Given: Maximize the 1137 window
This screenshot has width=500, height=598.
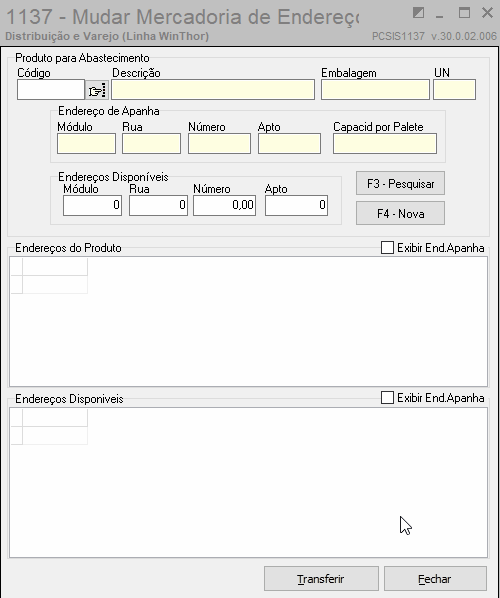Looking at the screenshot, I should click(x=464, y=13).
